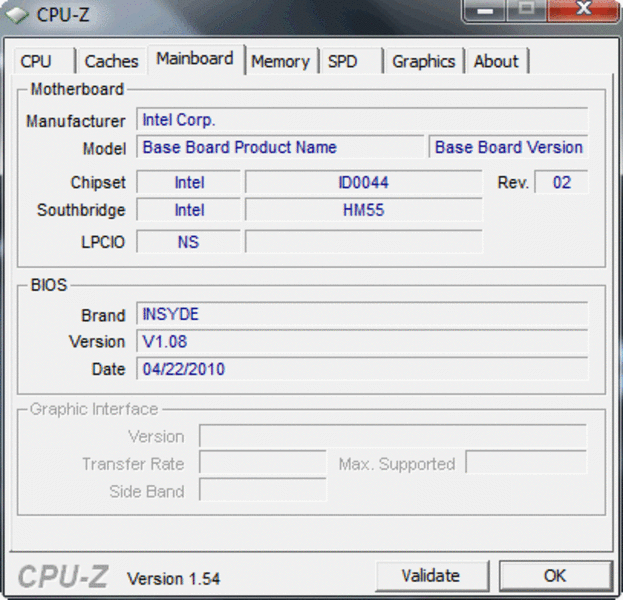Click the Graphic Interface Version field
This screenshot has height=600, width=623.
click(x=393, y=436)
